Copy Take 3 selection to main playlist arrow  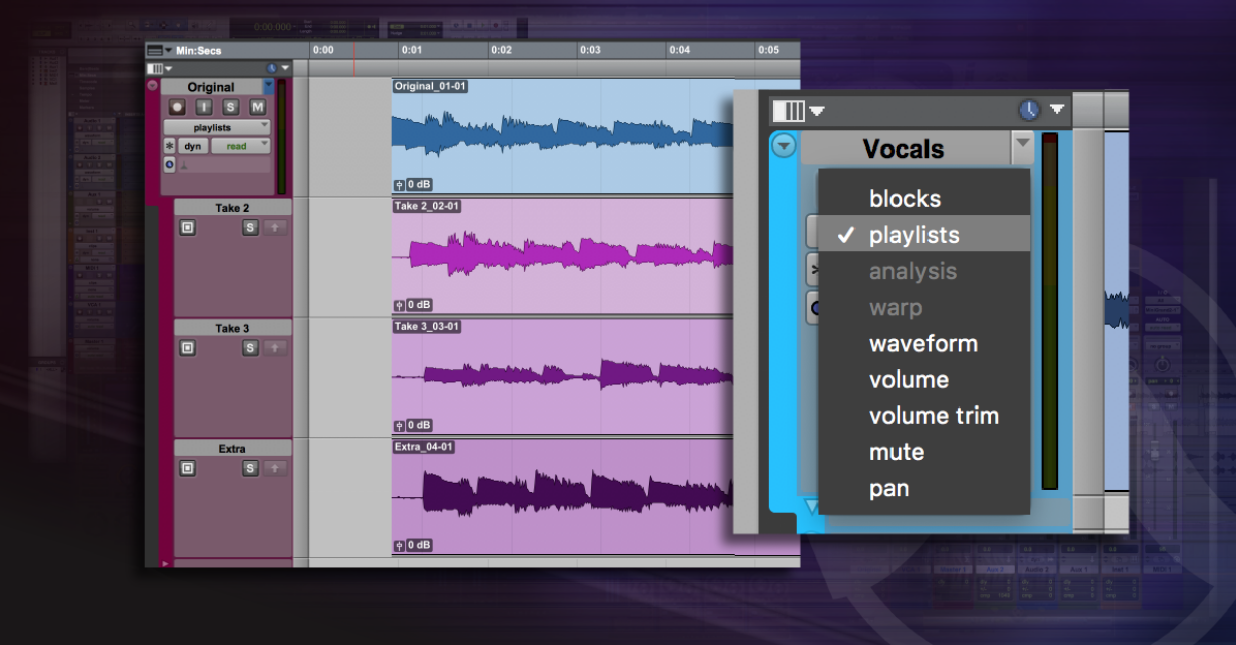[276, 348]
